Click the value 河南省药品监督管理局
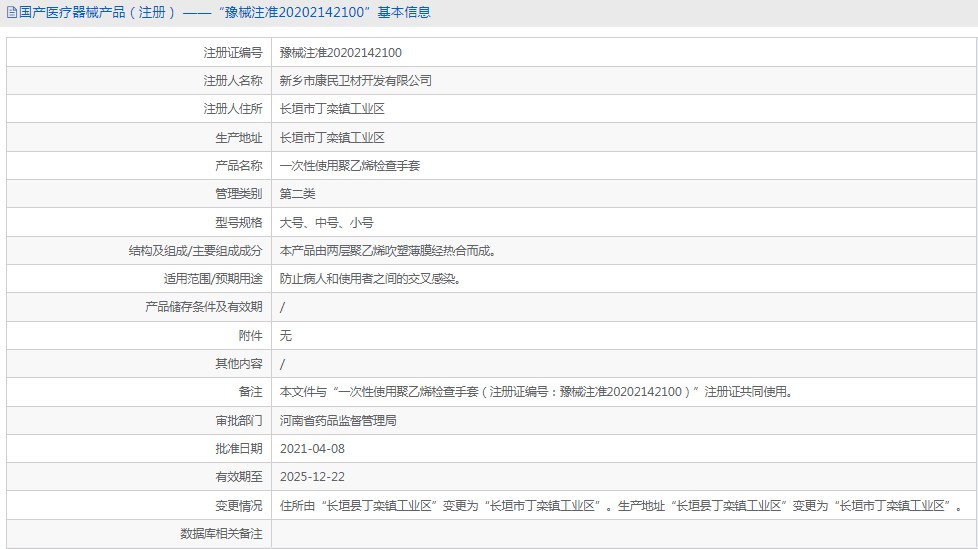Image resolution: width=978 pixels, height=549 pixels. (x=338, y=420)
